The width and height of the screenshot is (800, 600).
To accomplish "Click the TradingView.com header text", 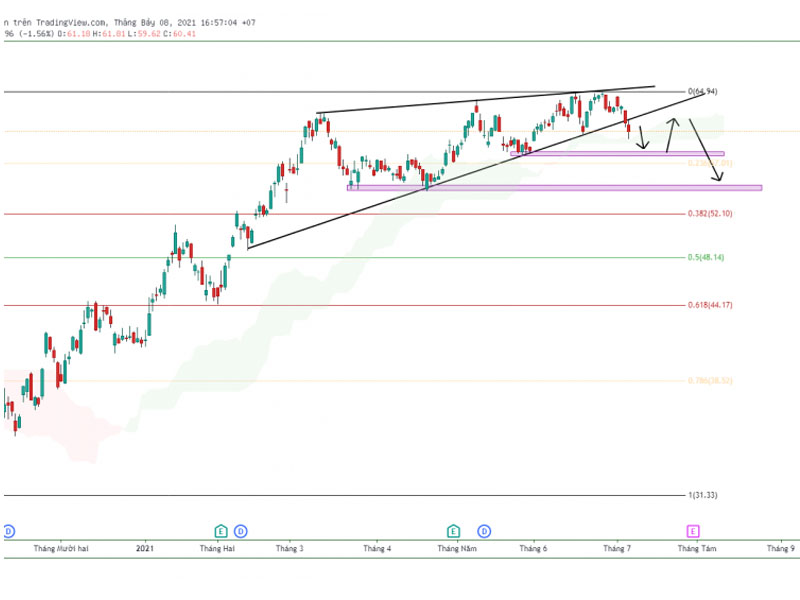I will click(x=71, y=22).
